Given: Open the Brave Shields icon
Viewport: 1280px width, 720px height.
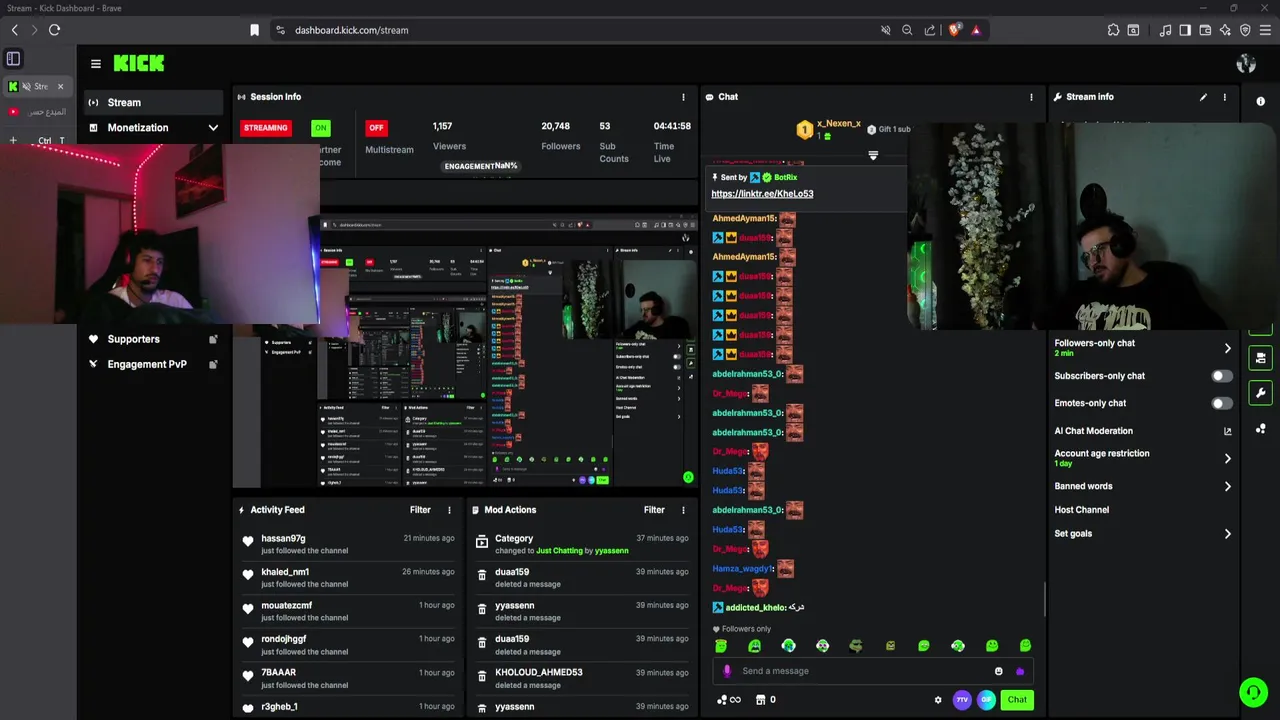Looking at the screenshot, I should click(954, 30).
